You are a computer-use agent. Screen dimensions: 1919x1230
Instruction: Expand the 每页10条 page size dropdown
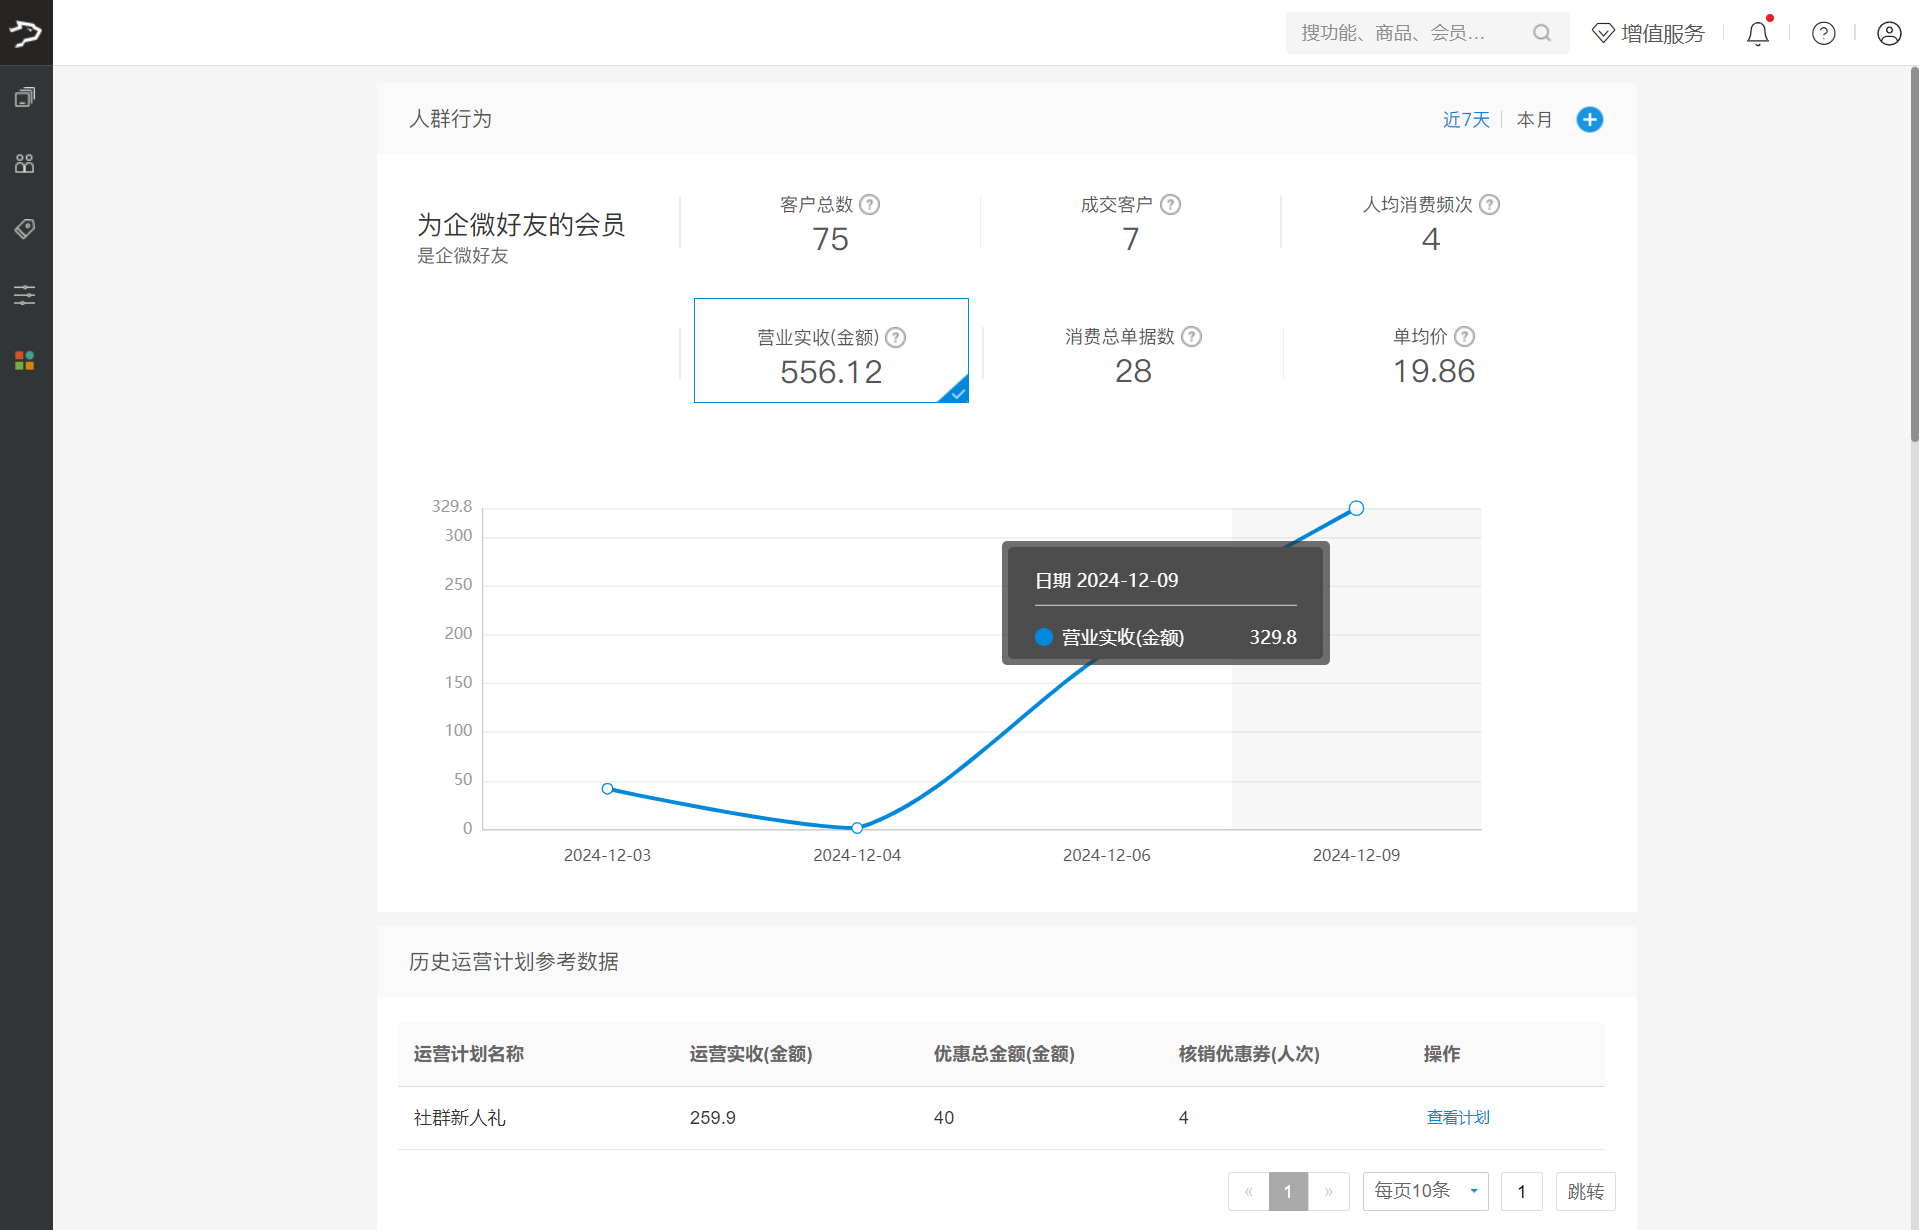pyautogui.click(x=1425, y=1191)
